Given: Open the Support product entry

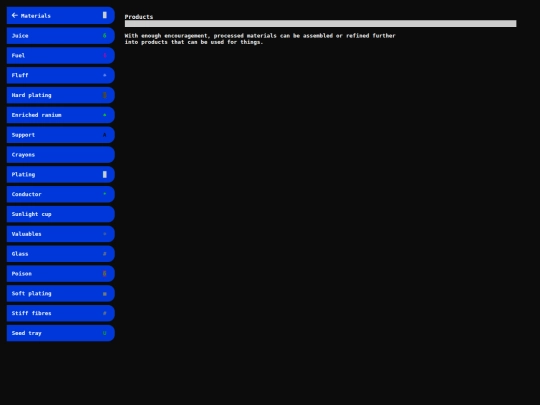Looking at the screenshot, I should (x=61, y=135).
